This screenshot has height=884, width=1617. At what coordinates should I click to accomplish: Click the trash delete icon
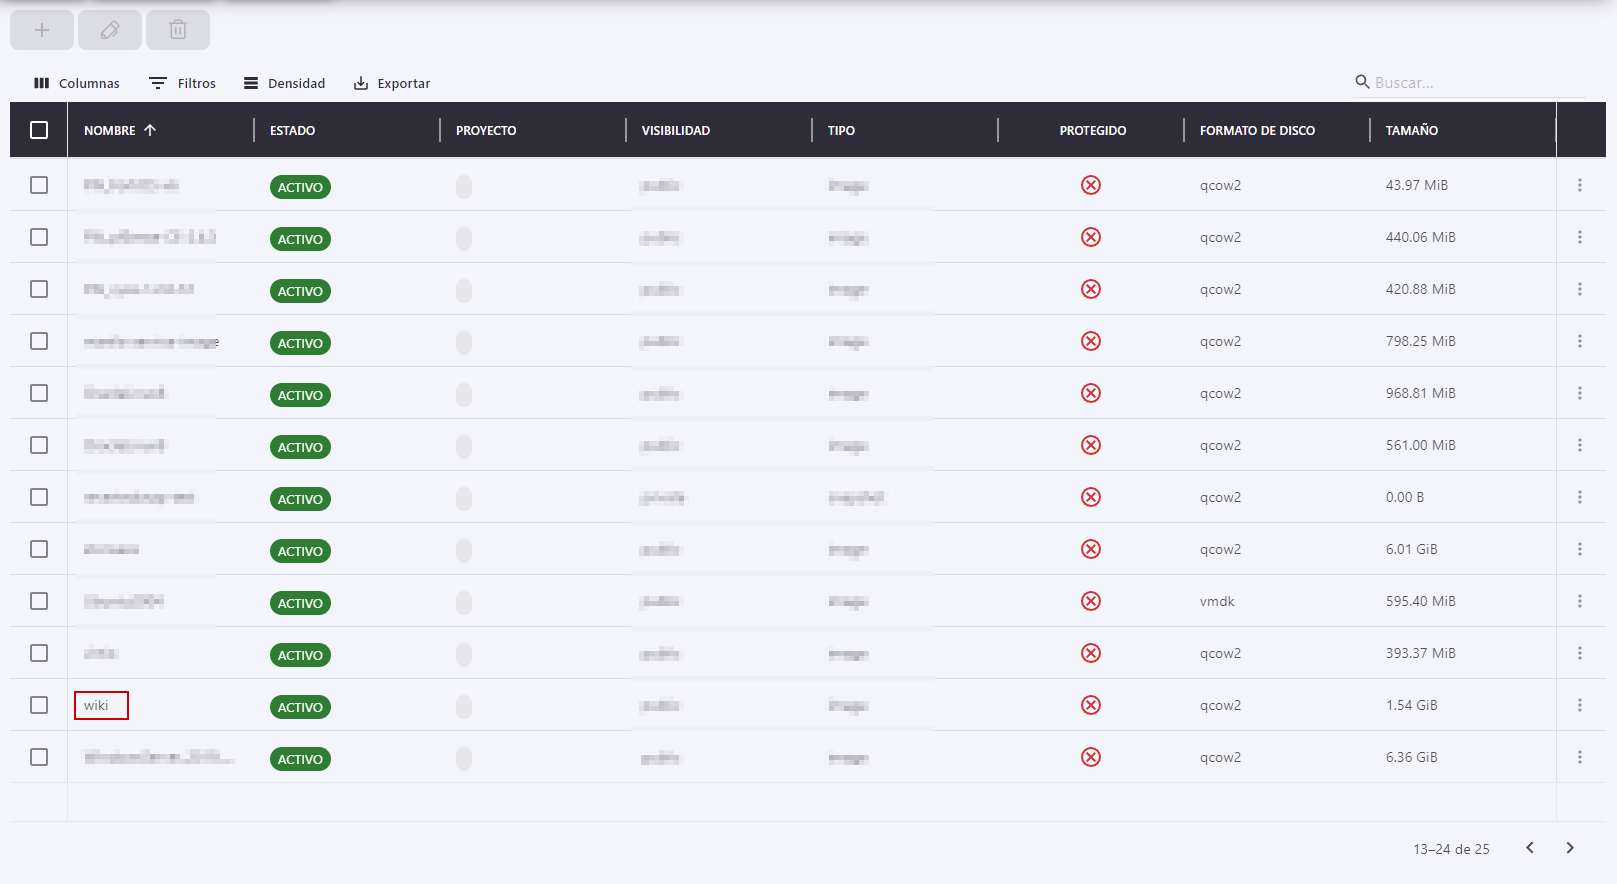click(178, 30)
